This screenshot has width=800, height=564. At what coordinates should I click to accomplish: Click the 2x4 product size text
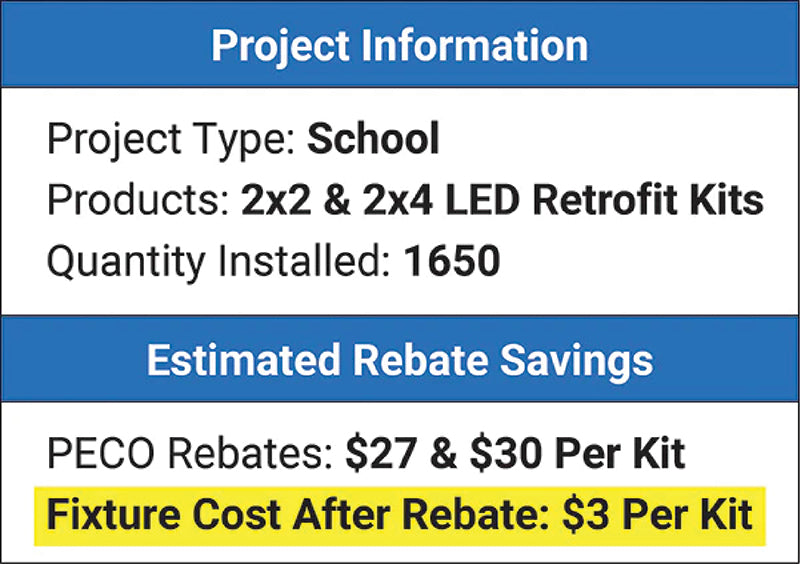[398, 200]
